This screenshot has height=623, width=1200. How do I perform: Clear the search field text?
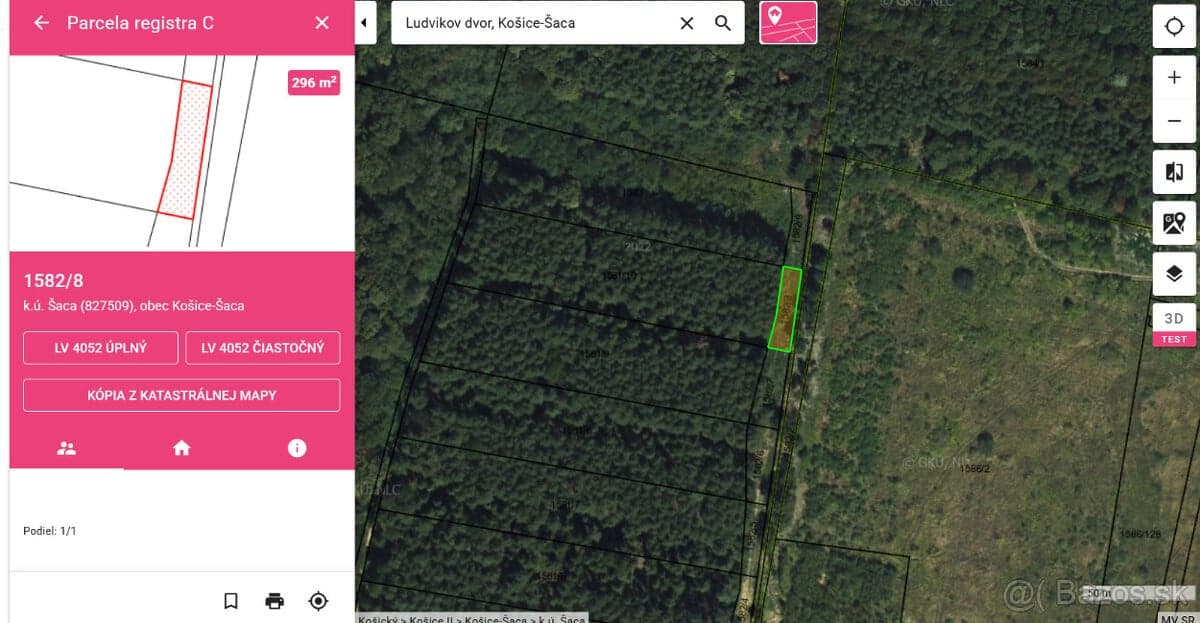pyautogui.click(x=687, y=23)
